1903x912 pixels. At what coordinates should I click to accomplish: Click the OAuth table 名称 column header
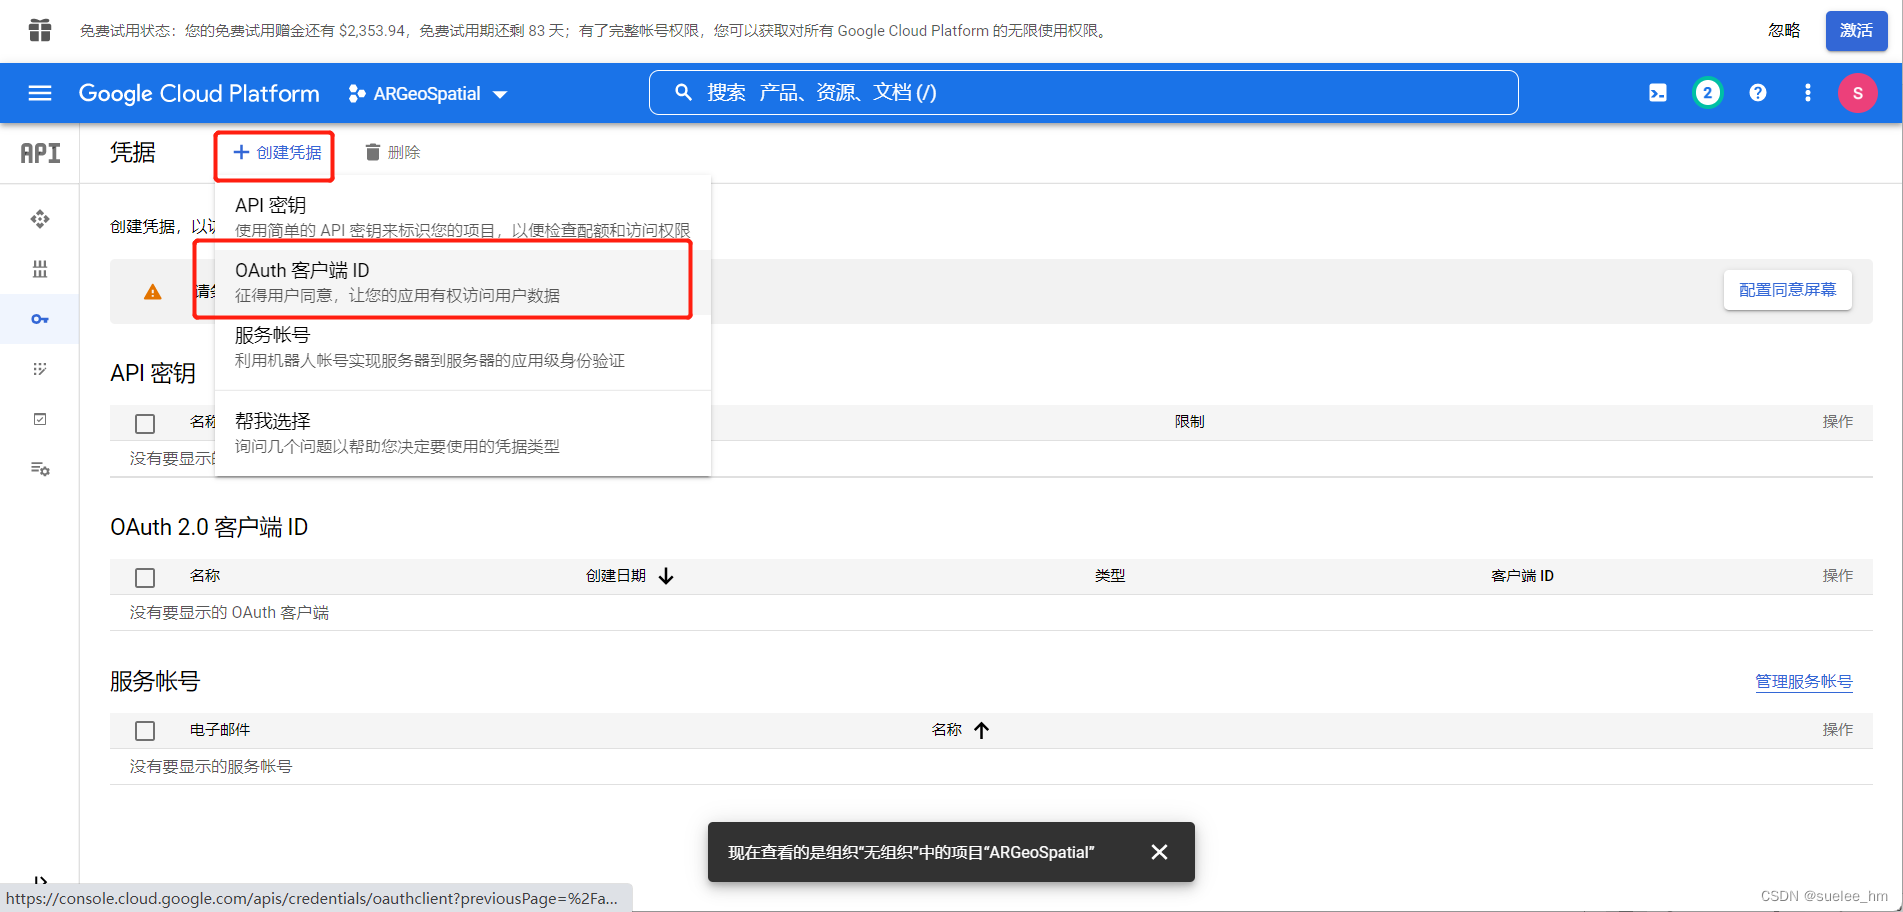205,576
